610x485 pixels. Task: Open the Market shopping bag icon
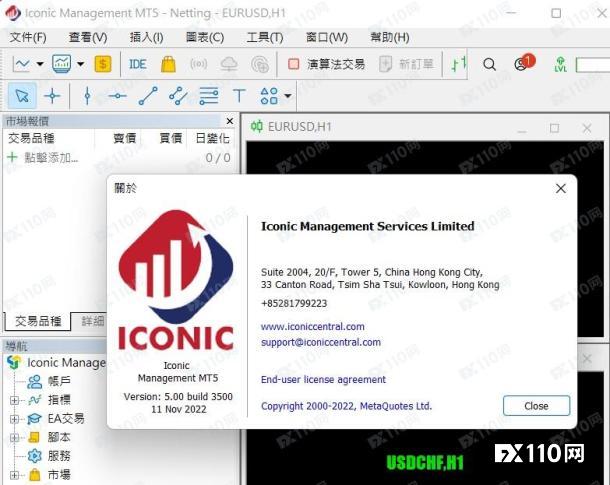(168, 64)
